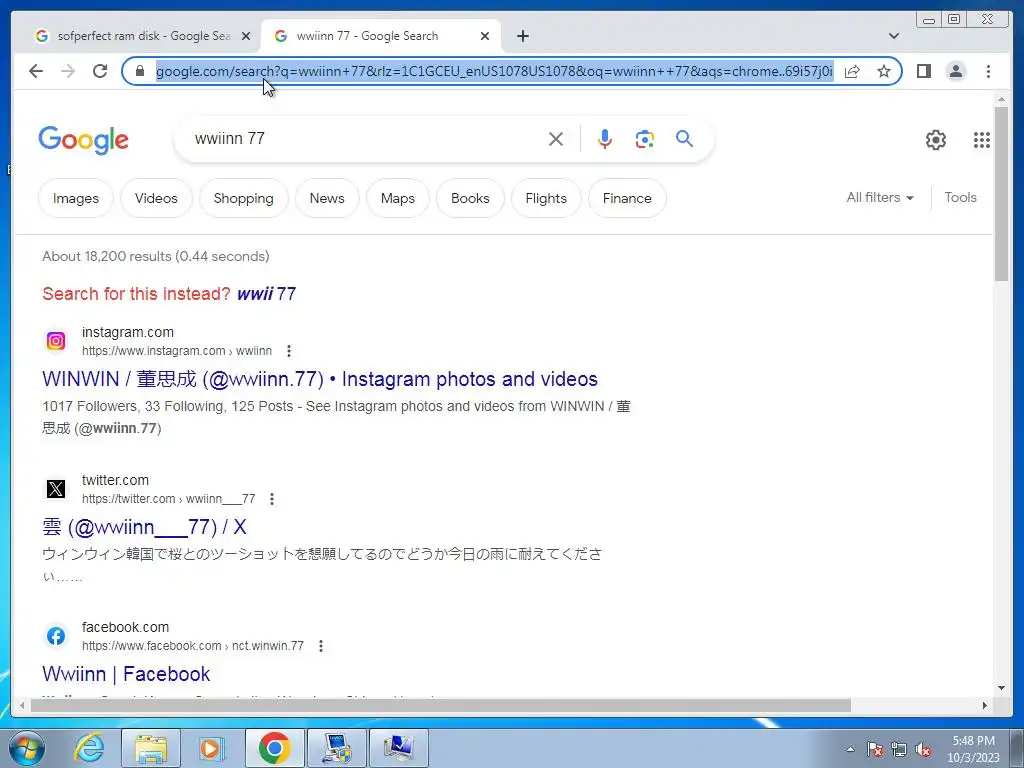The image size is (1024, 768).
Task: Open the Chrome three-dot menu
Action: (x=988, y=71)
